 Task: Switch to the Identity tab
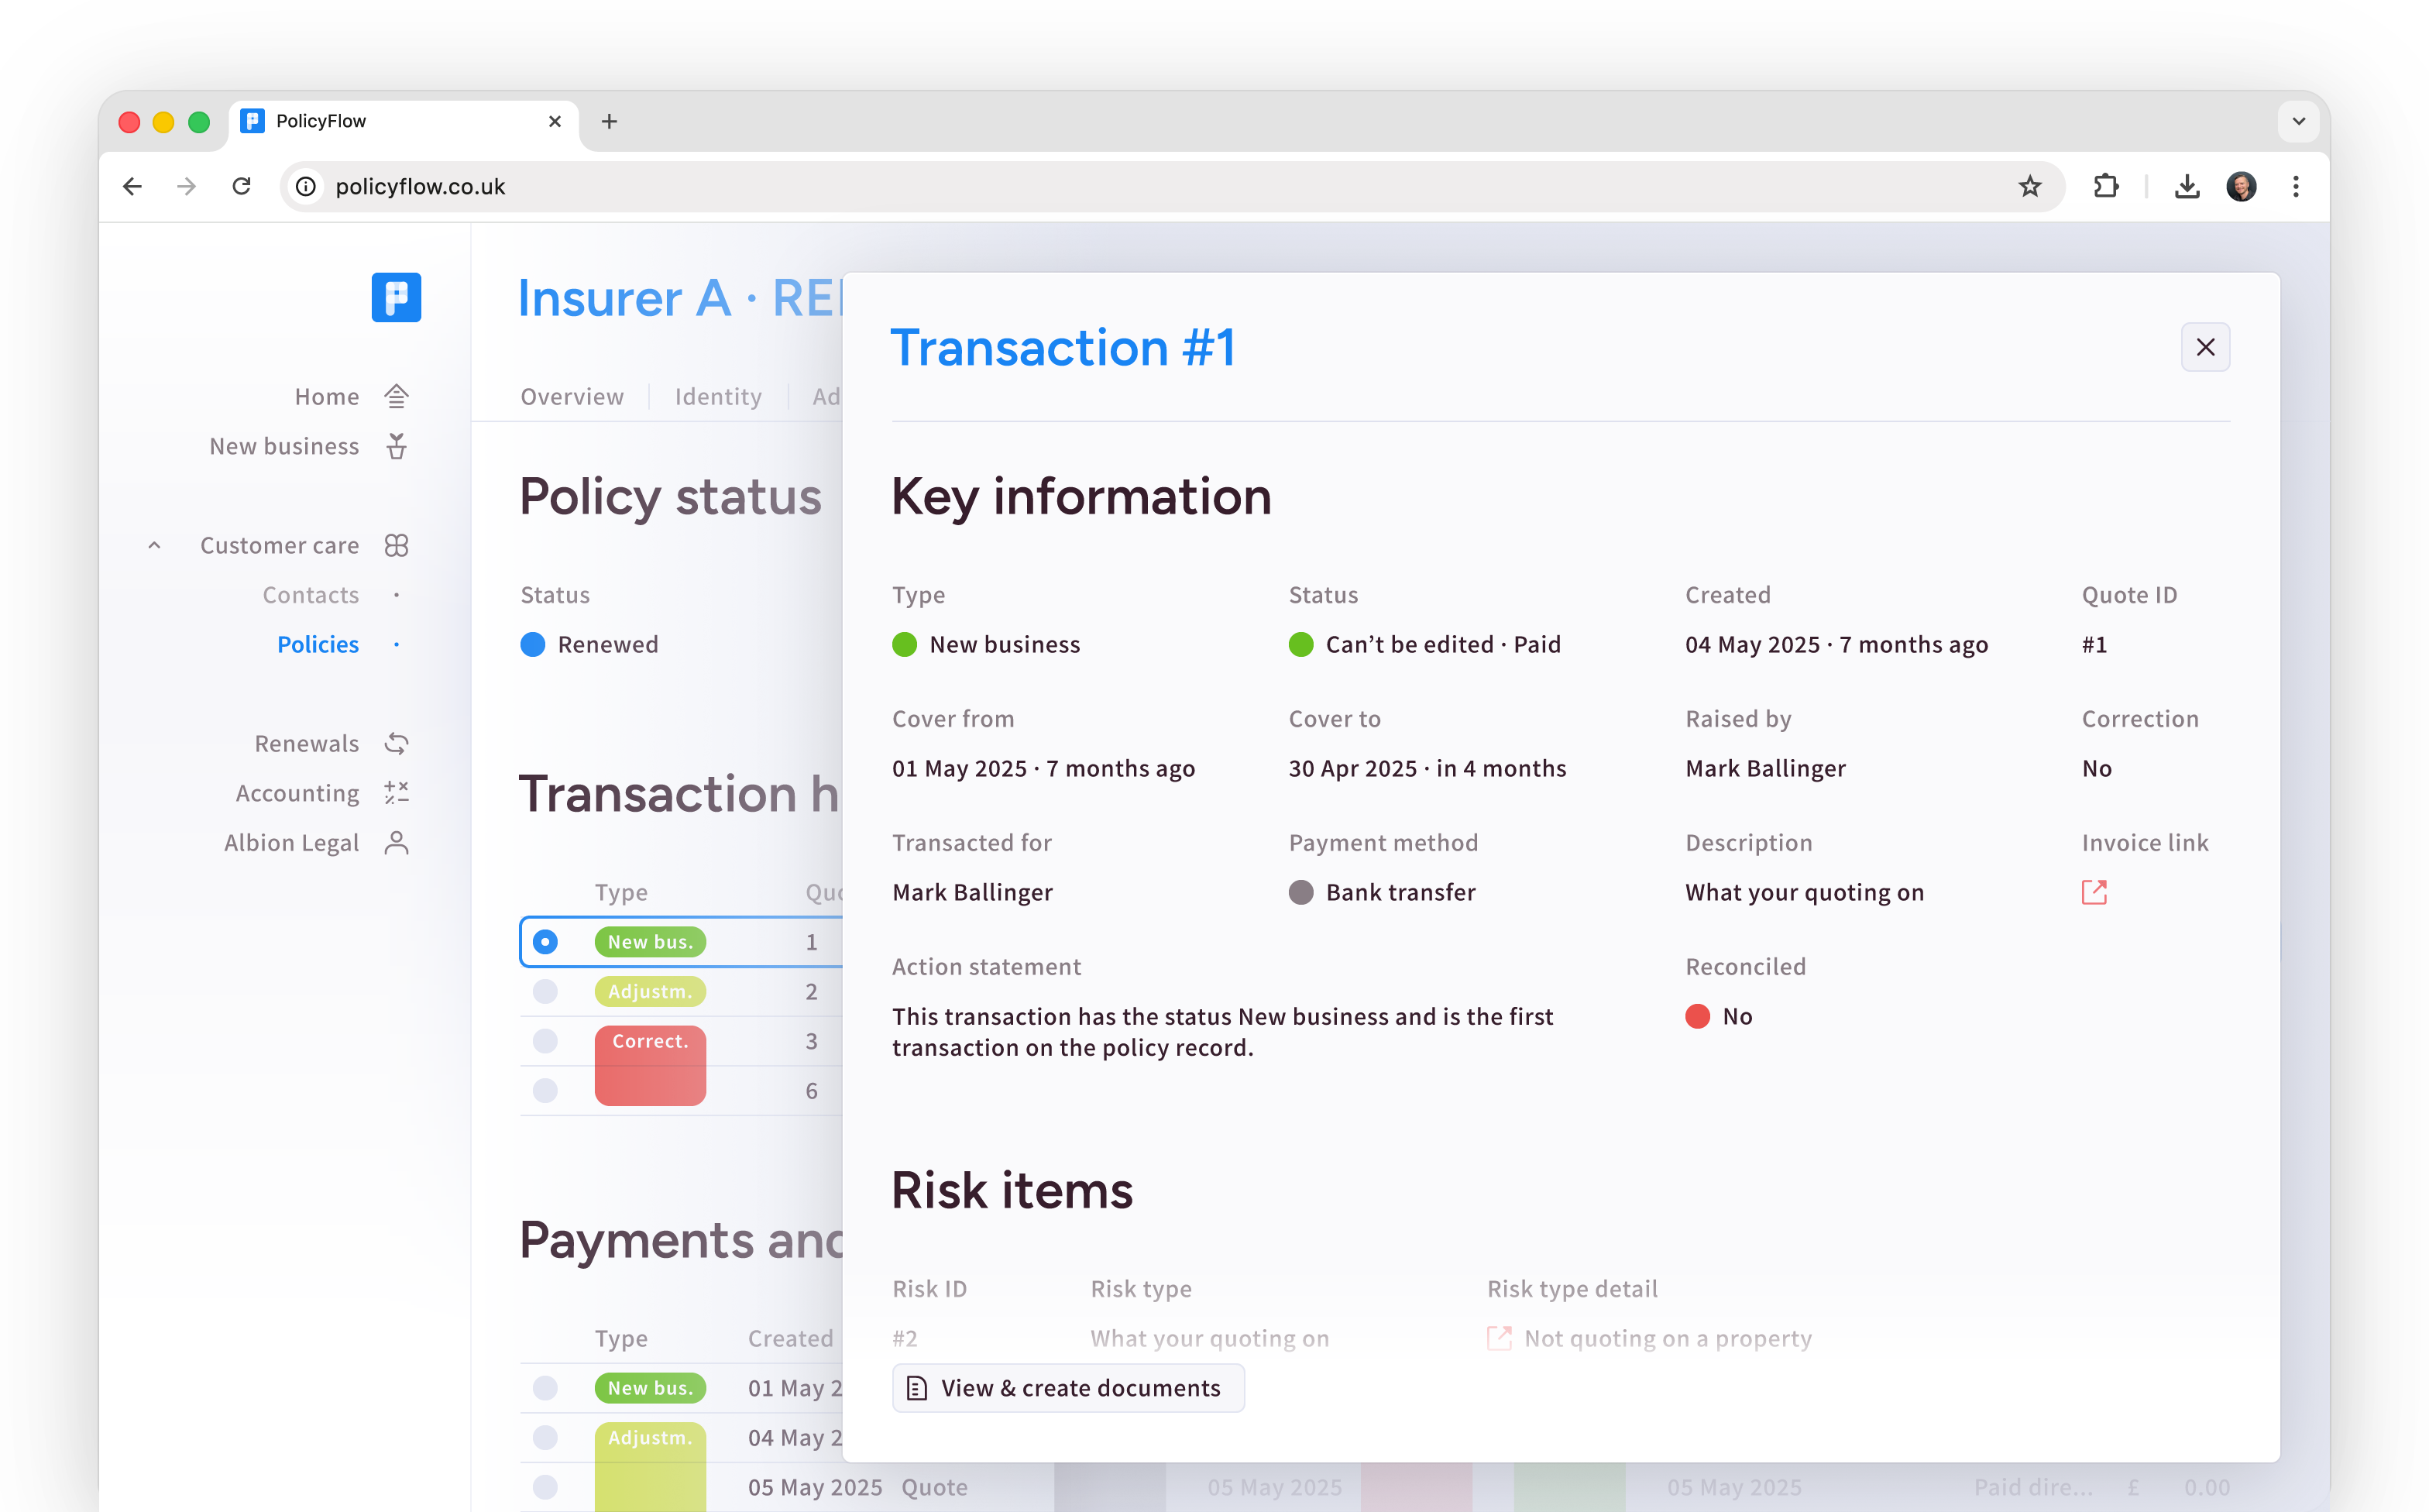(x=717, y=396)
